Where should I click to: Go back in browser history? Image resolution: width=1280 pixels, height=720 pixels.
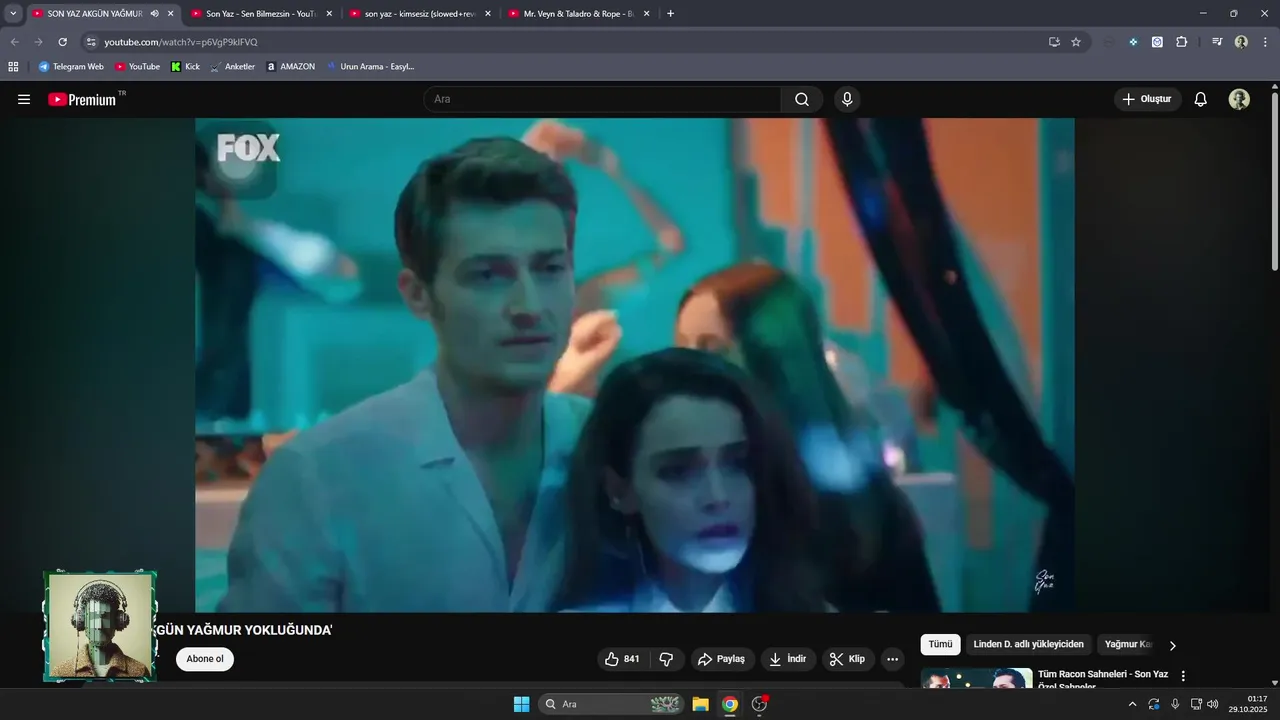[x=14, y=42]
